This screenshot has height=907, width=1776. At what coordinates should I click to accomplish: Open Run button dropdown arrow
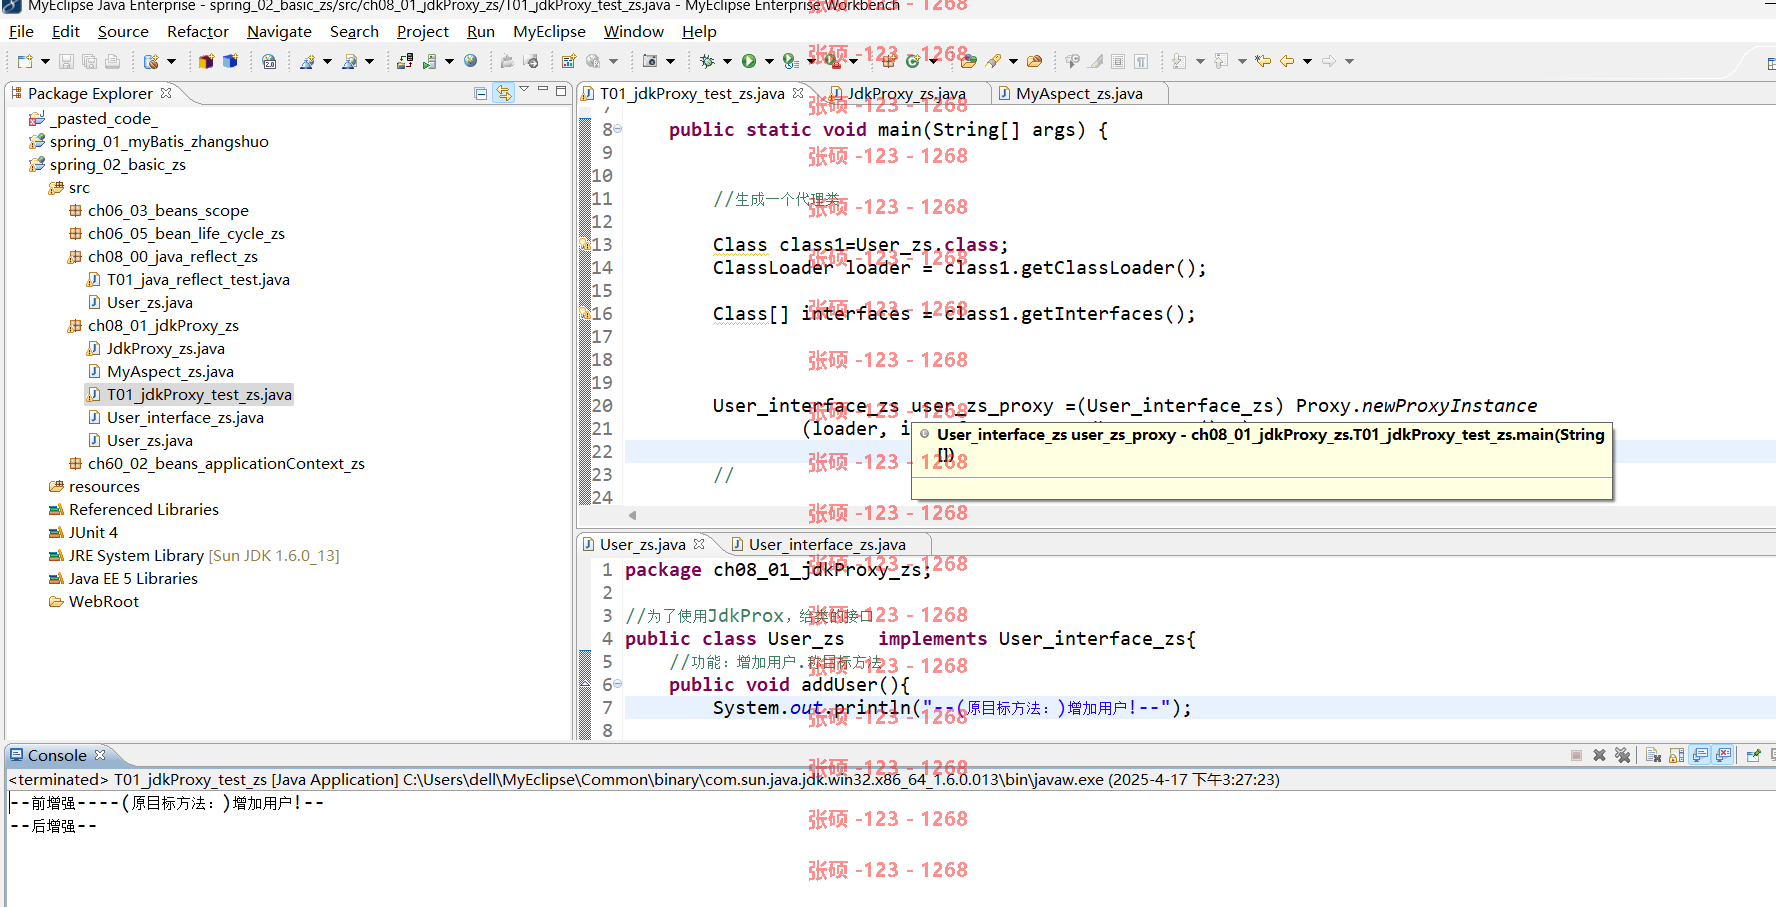pos(769,61)
